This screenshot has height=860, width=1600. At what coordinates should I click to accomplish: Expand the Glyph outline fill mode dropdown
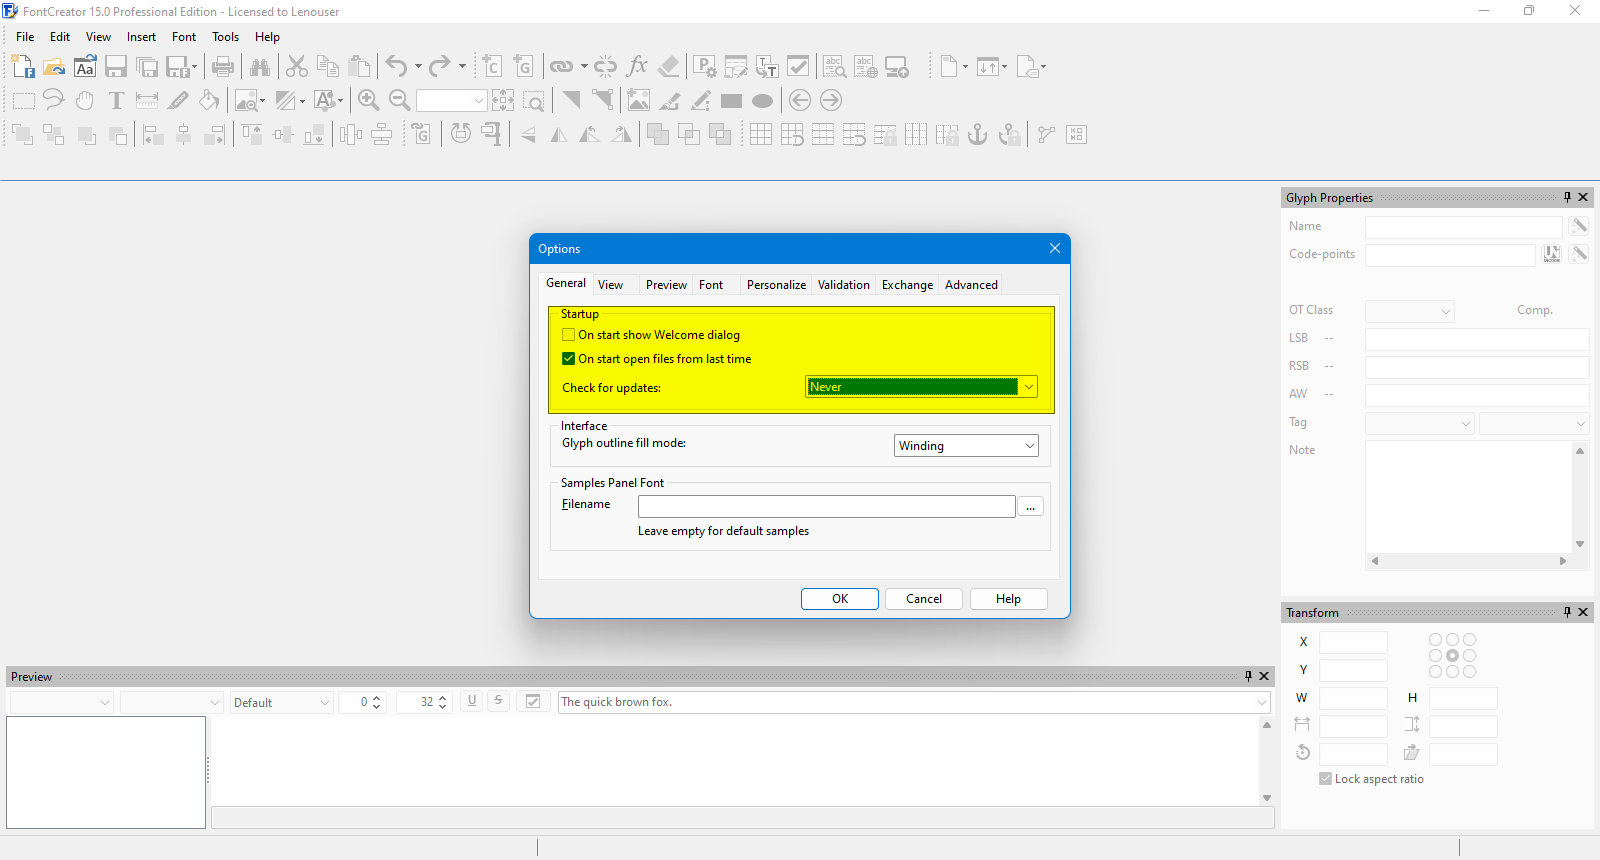pos(966,446)
